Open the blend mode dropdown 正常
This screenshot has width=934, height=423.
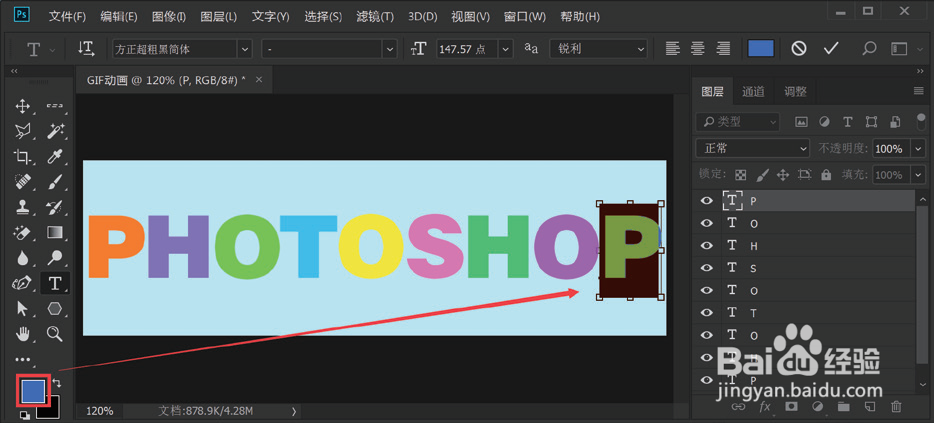coord(752,148)
